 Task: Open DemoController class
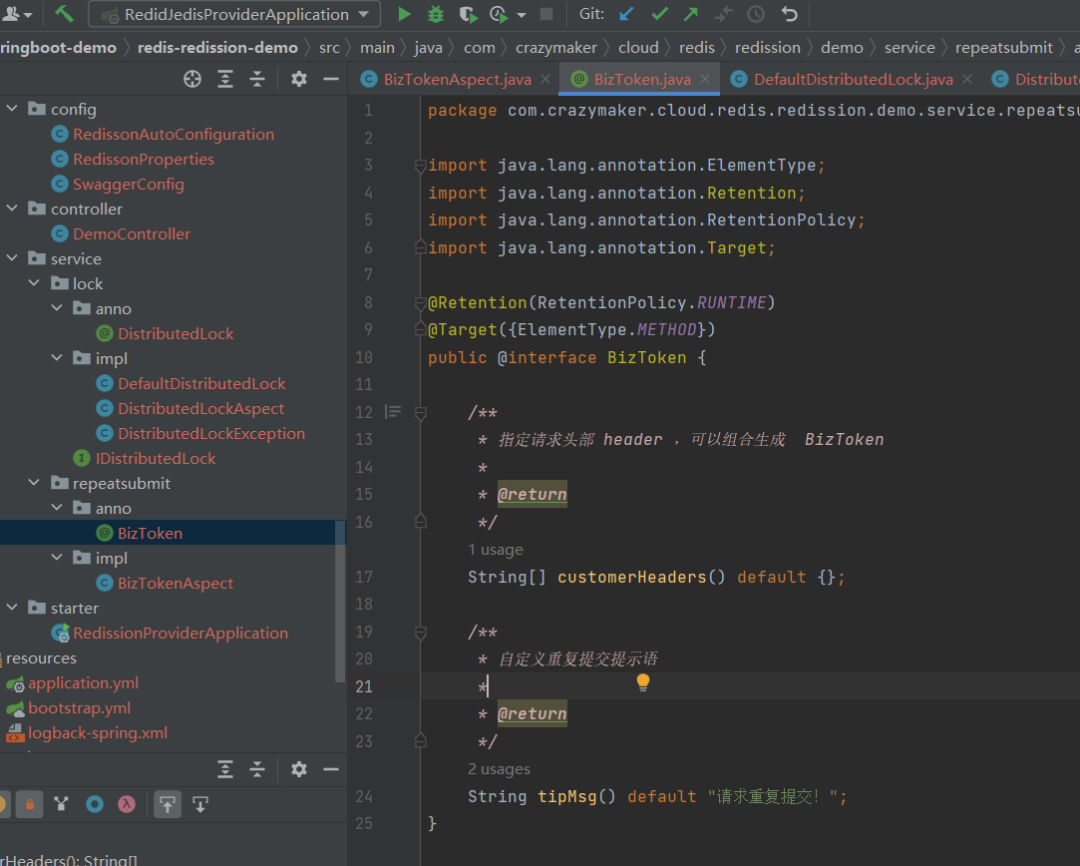point(131,234)
